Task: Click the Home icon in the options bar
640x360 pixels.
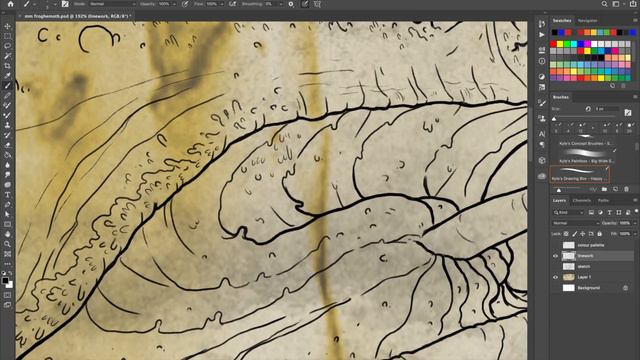Action: click(11, 4)
